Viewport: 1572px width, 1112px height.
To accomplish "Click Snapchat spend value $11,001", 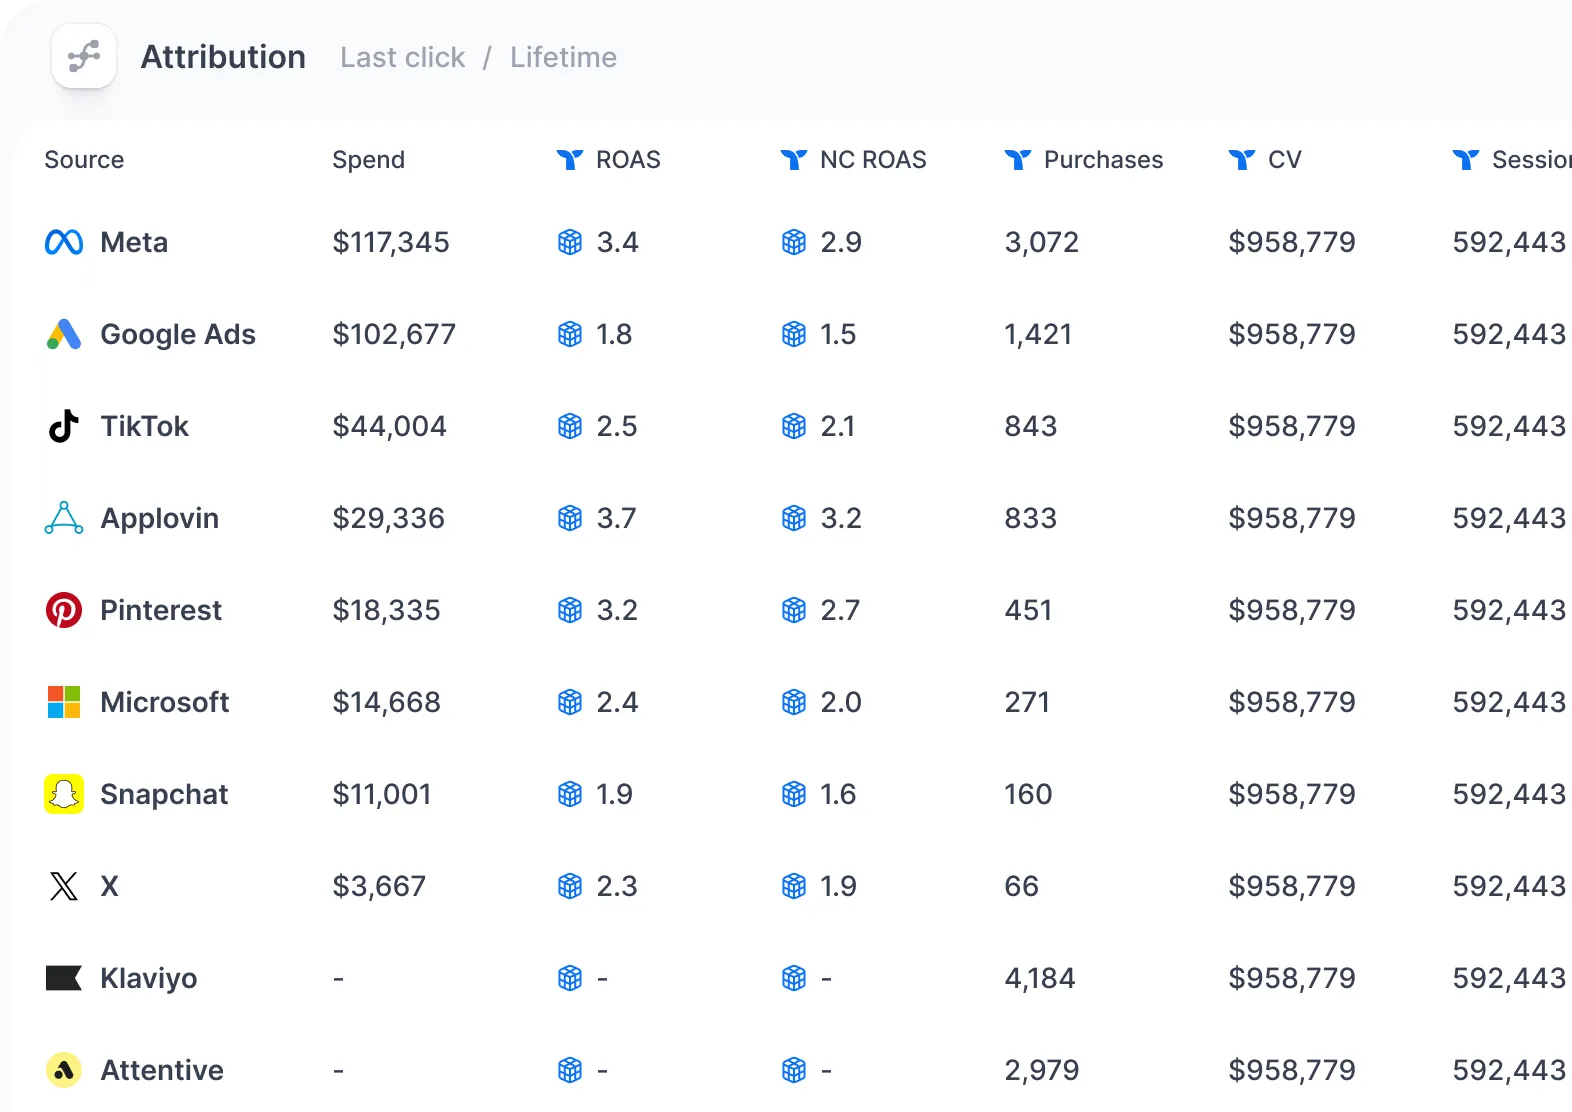I will tap(381, 794).
